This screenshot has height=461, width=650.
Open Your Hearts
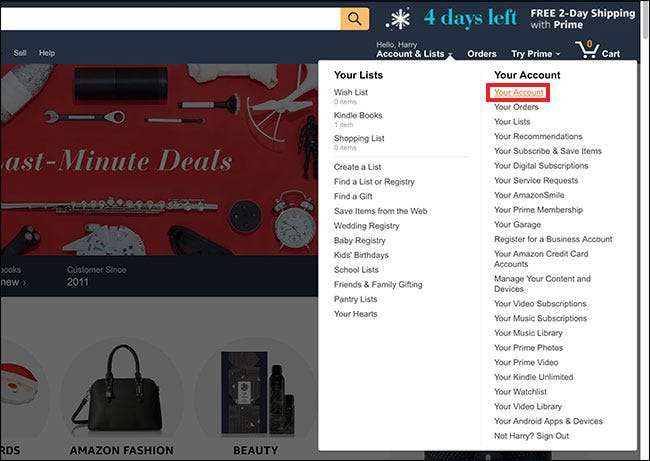point(356,314)
